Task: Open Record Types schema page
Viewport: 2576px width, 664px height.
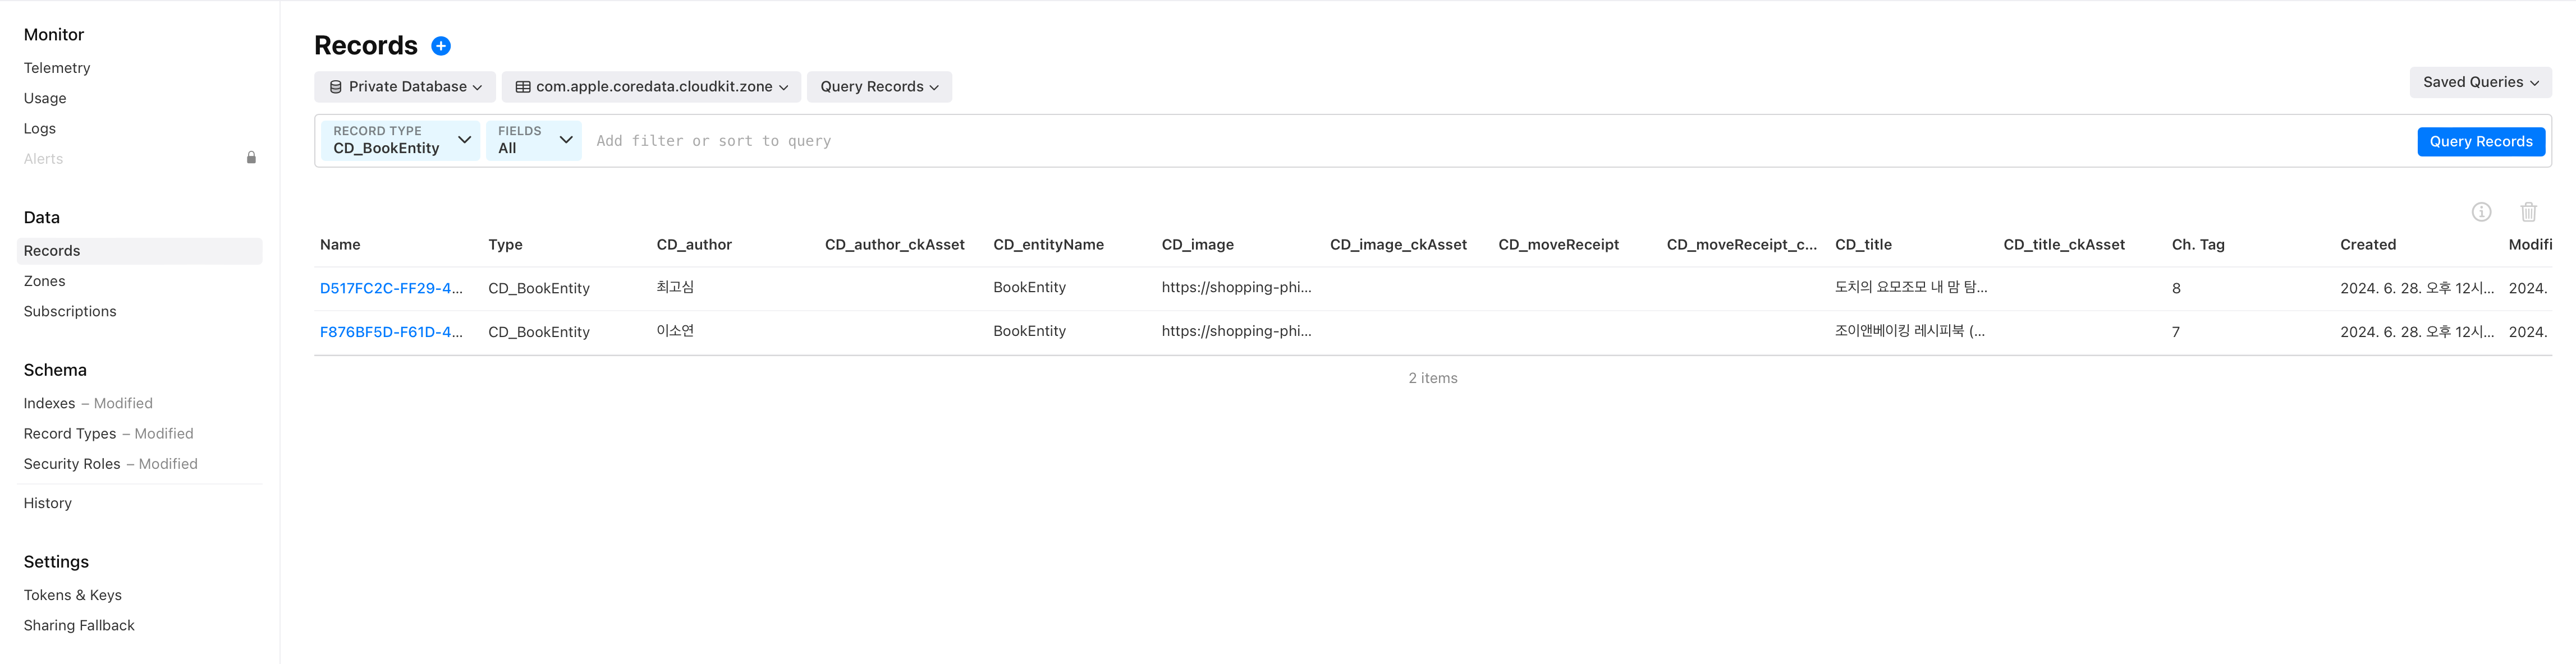Action: (70, 434)
